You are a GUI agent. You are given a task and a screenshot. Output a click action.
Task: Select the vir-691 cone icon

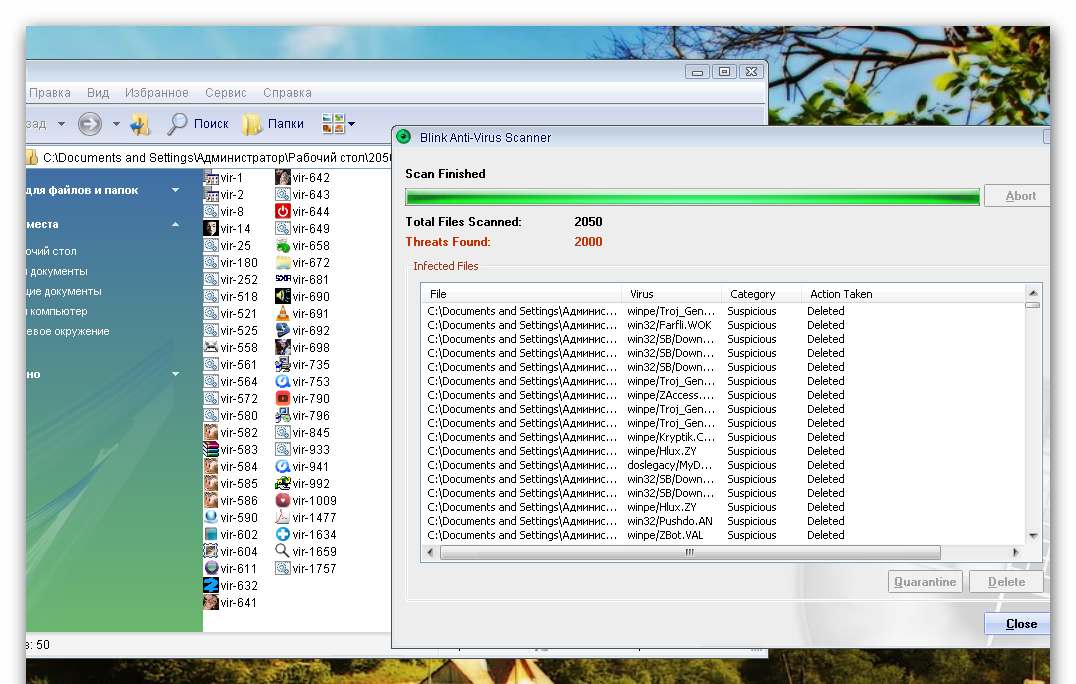click(282, 314)
